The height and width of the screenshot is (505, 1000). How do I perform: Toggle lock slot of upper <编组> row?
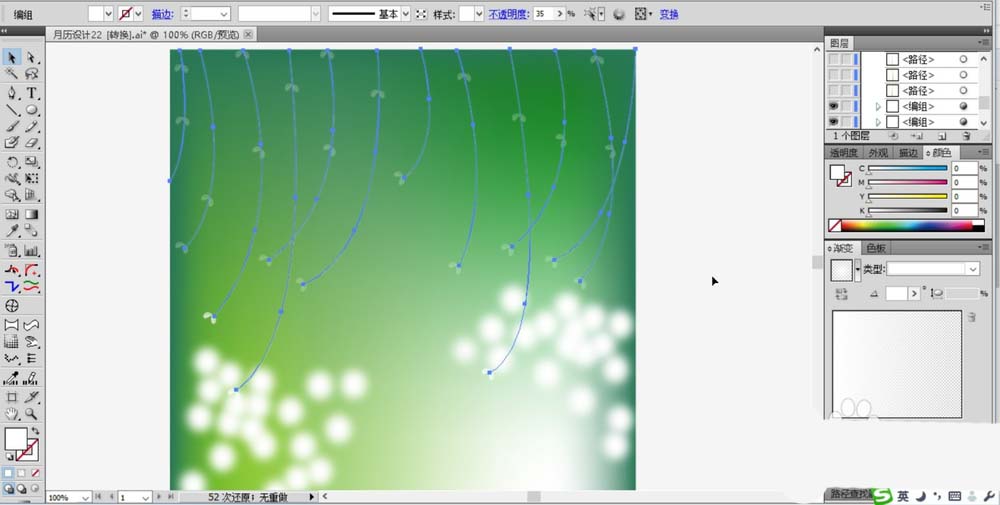[846, 106]
